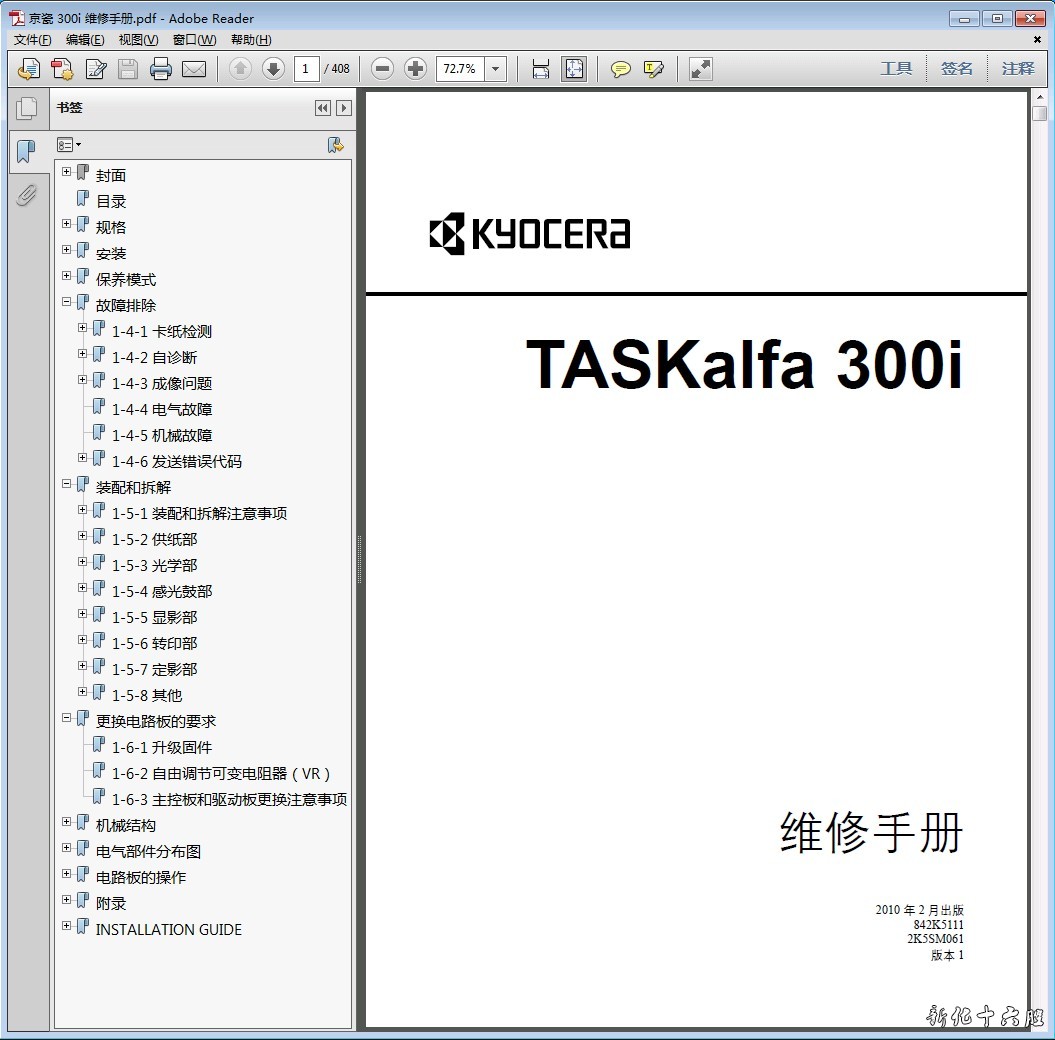Screen dimensions: 1055x1040
Task: Select the highlight text tool
Action: [654, 69]
